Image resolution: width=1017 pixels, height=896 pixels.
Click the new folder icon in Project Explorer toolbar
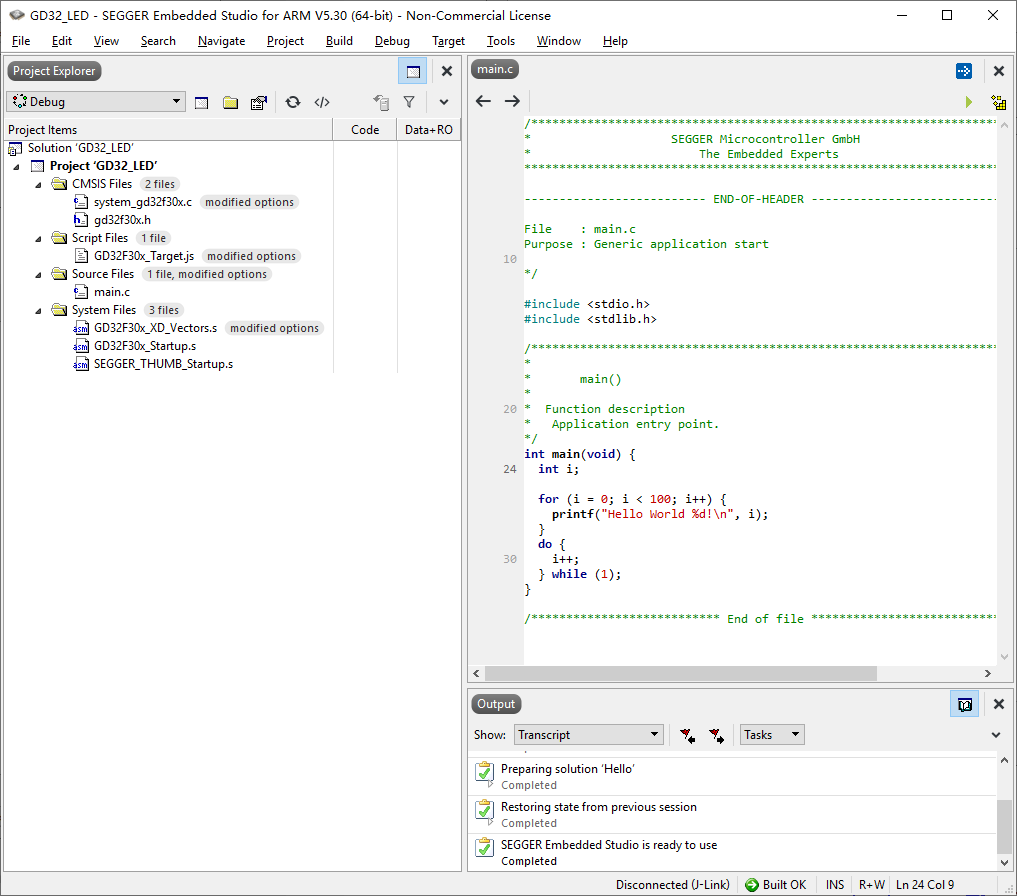tap(231, 101)
